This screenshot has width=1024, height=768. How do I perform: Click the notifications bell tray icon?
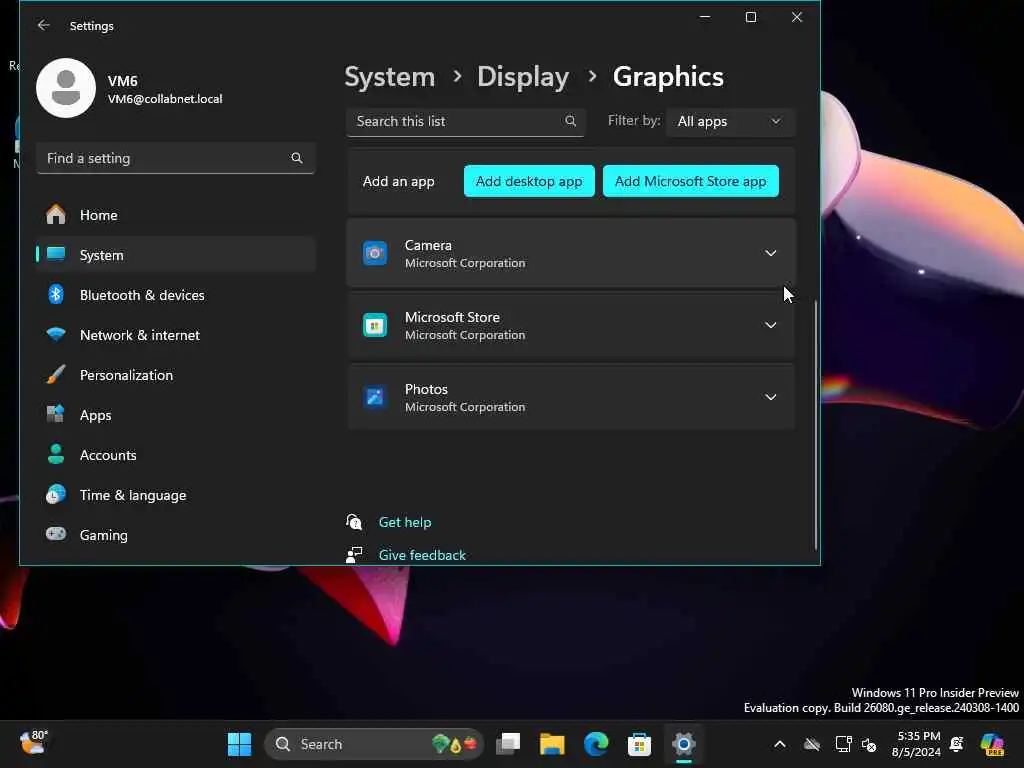click(x=957, y=744)
